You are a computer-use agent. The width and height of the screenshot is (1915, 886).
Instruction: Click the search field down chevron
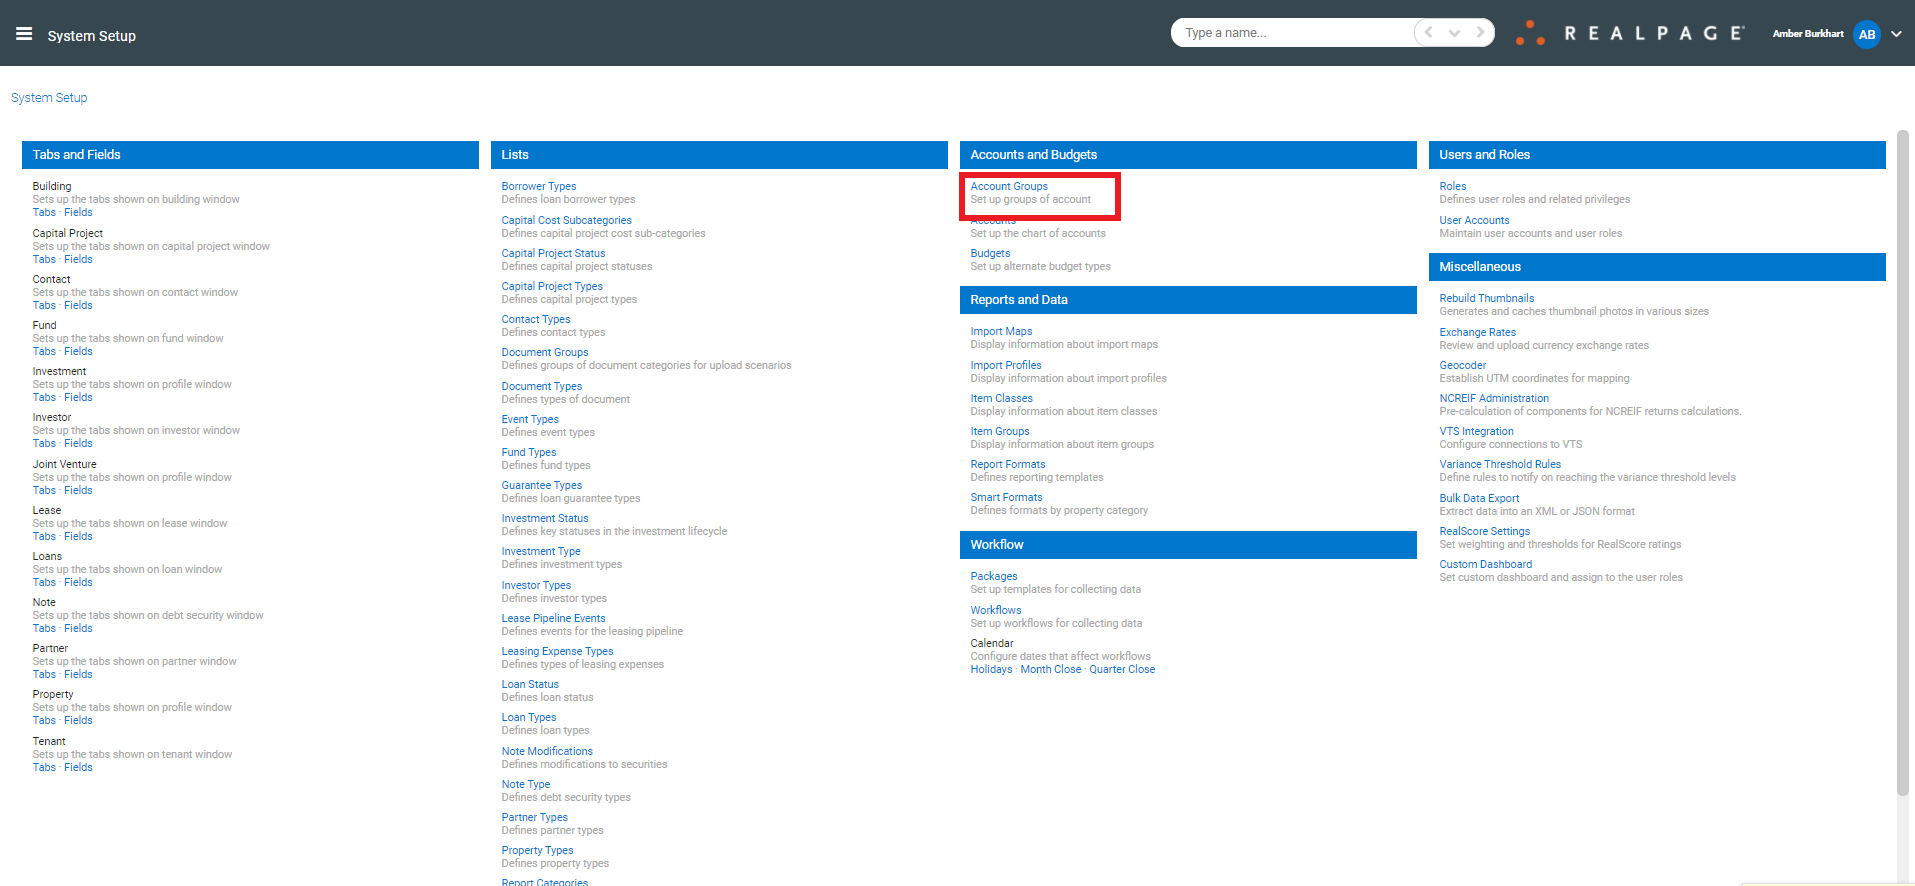(x=1454, y=33)
